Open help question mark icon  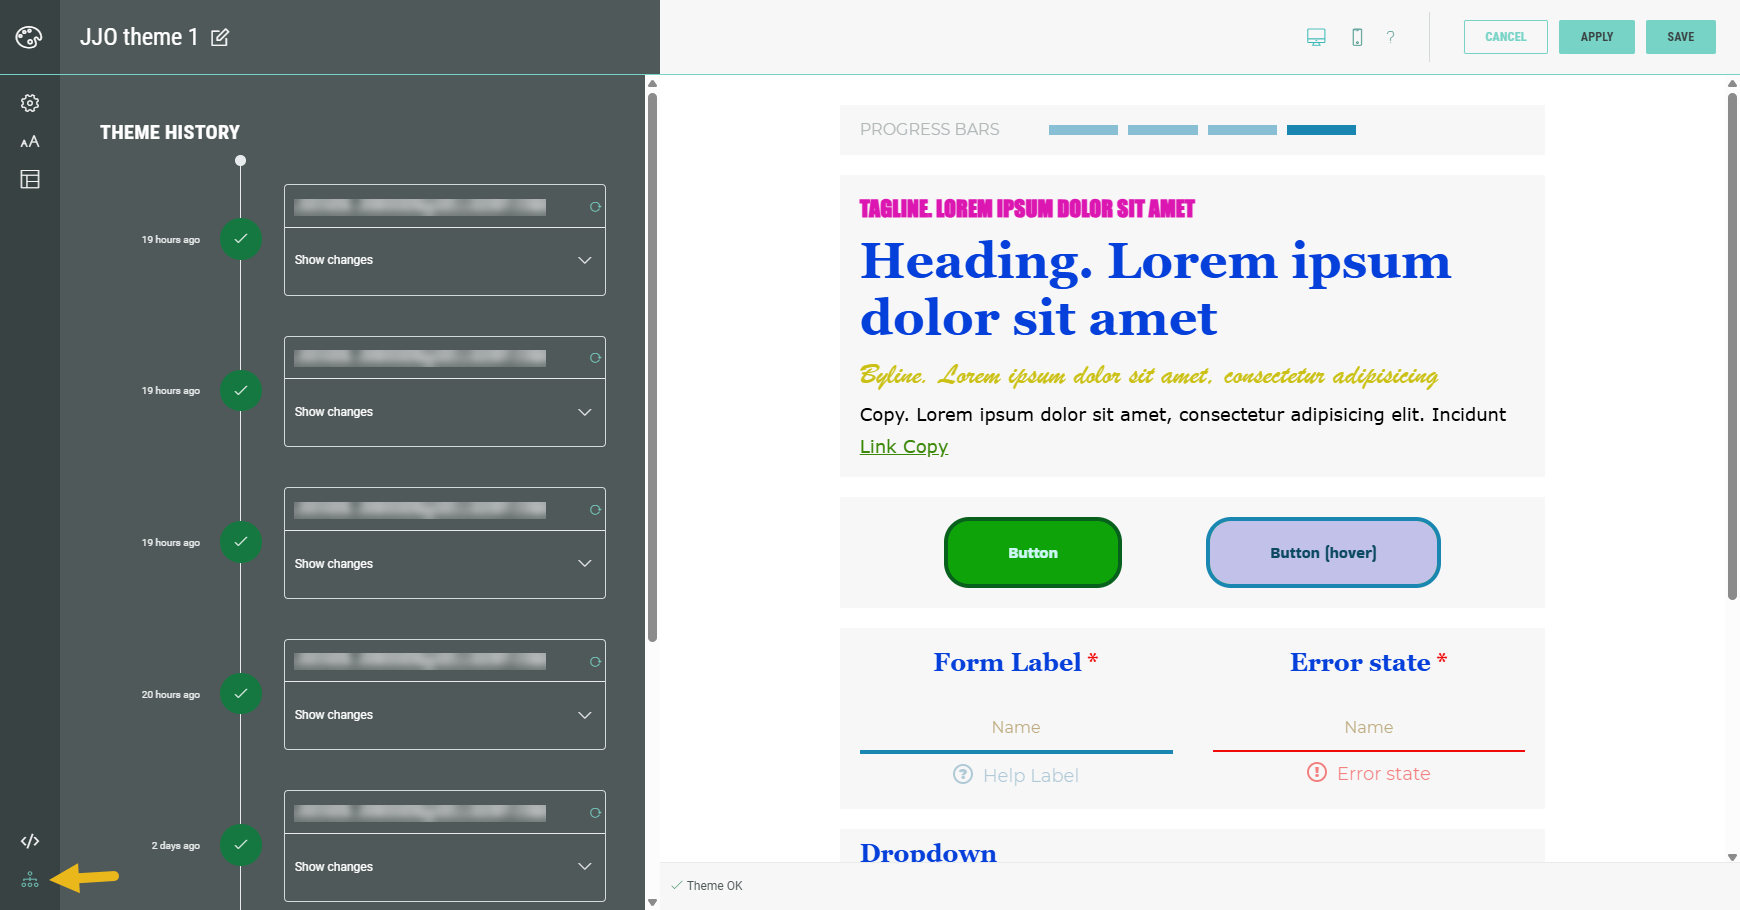pyautogui.click(x=1390, y=37)
